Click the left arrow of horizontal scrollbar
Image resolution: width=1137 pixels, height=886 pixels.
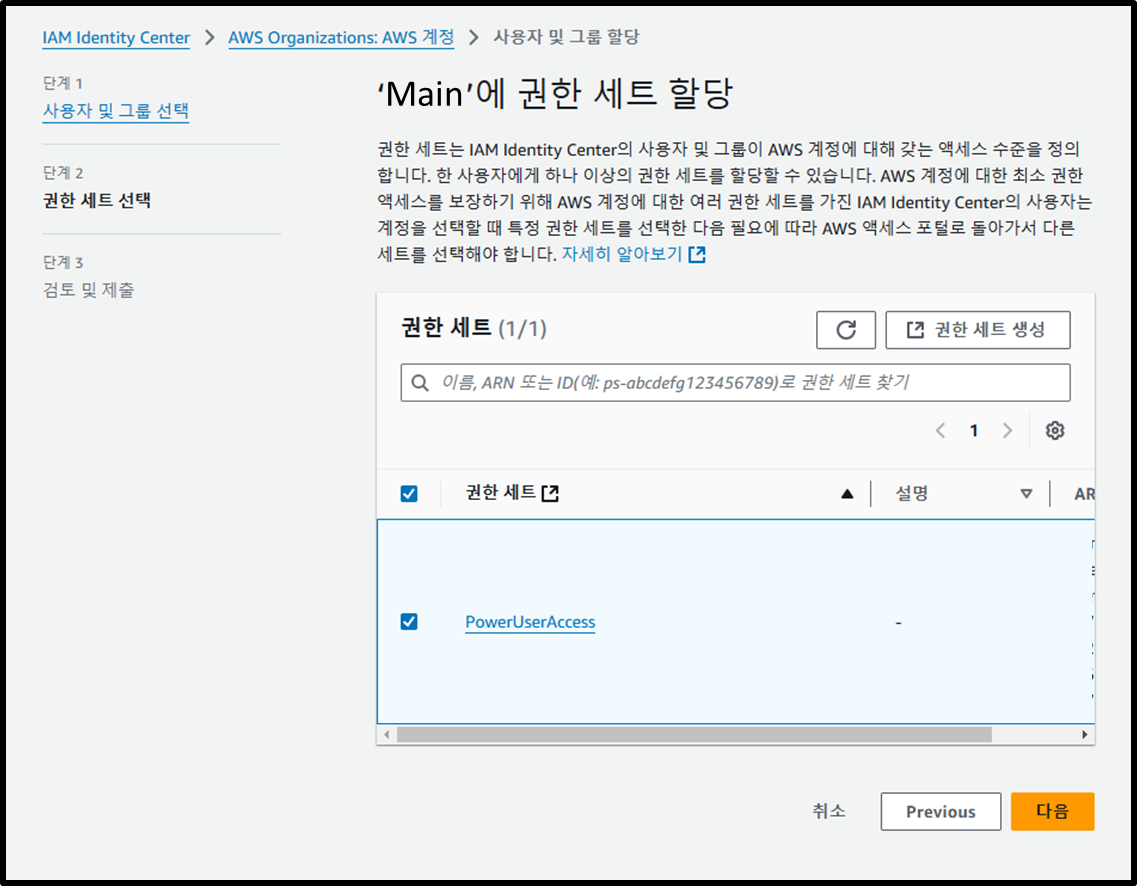click(x=386, y=734)
